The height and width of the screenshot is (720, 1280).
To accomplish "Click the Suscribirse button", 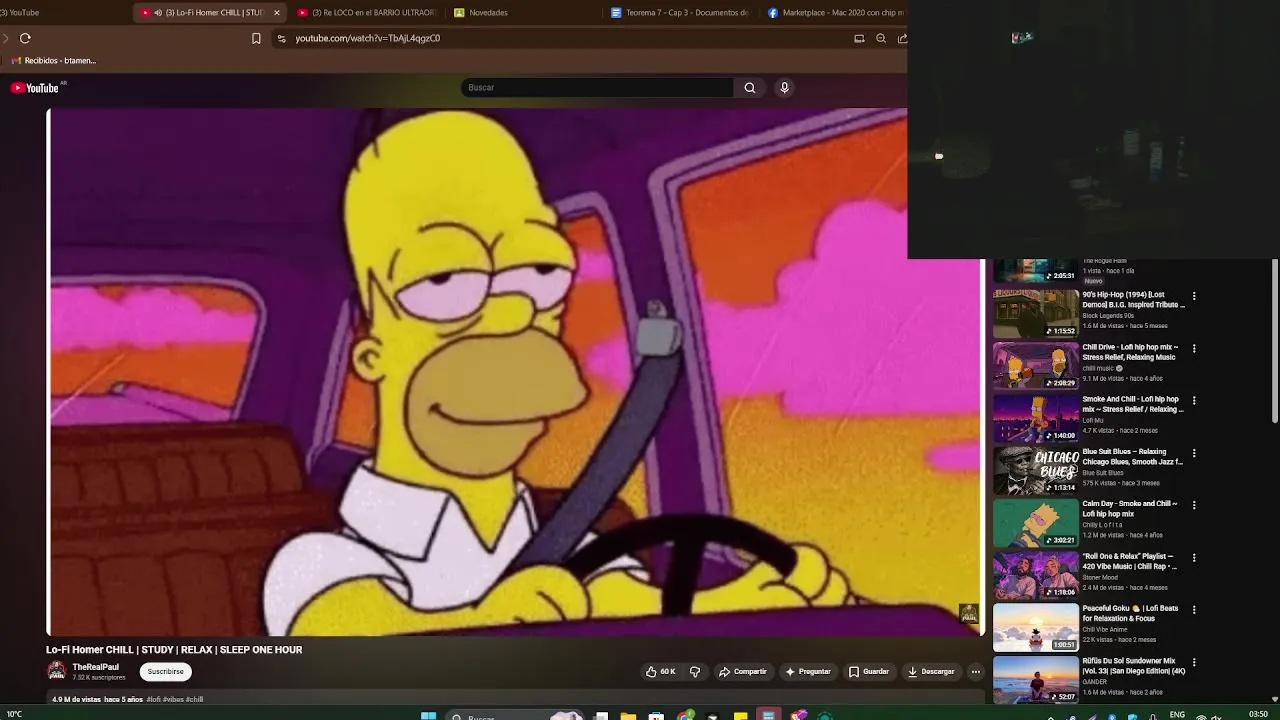I will [x=166, y=672].
